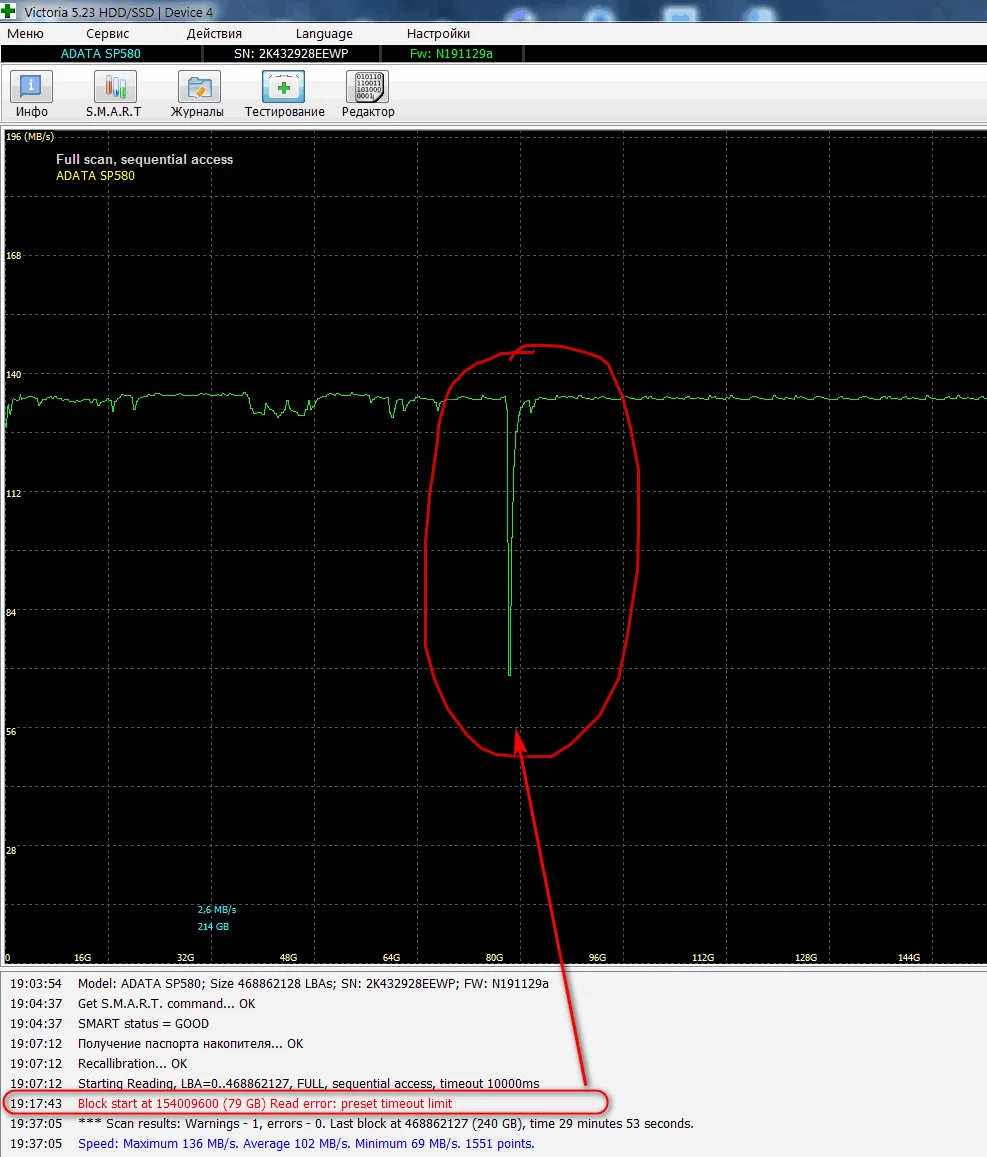Image resolution: width=987 pixels, height=1157 pixels.
Task: Open the Меню menu
Action: point(25,33)
